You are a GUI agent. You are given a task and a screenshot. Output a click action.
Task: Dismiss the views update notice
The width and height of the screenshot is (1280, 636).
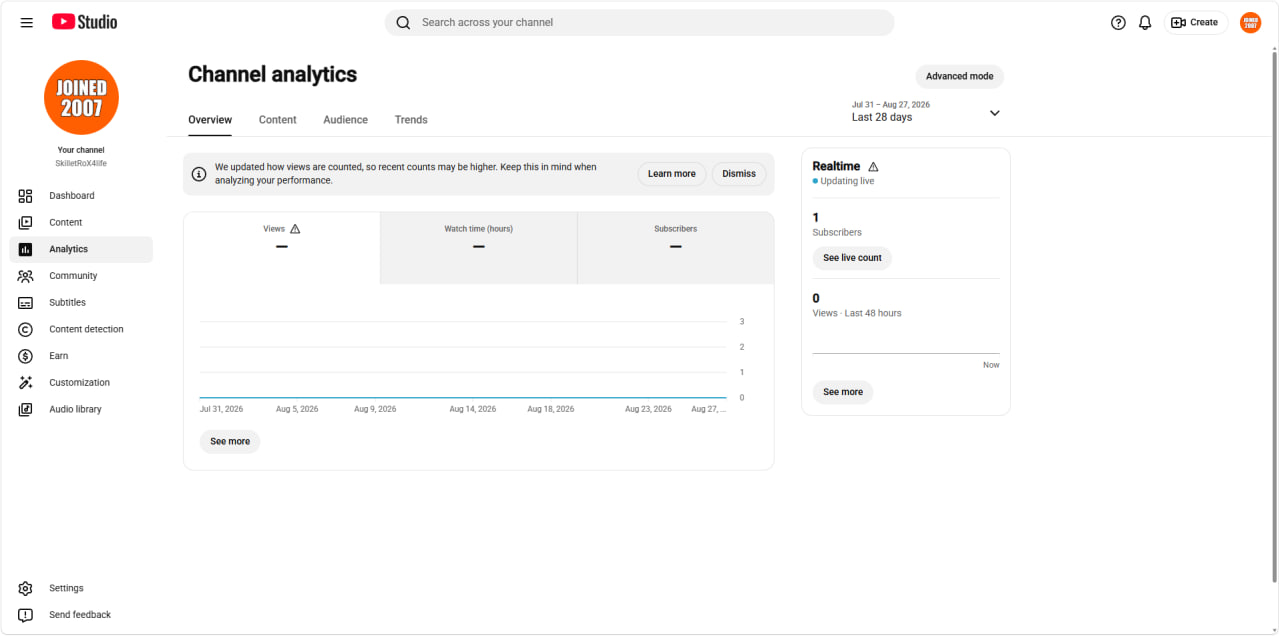coord(739,174)
